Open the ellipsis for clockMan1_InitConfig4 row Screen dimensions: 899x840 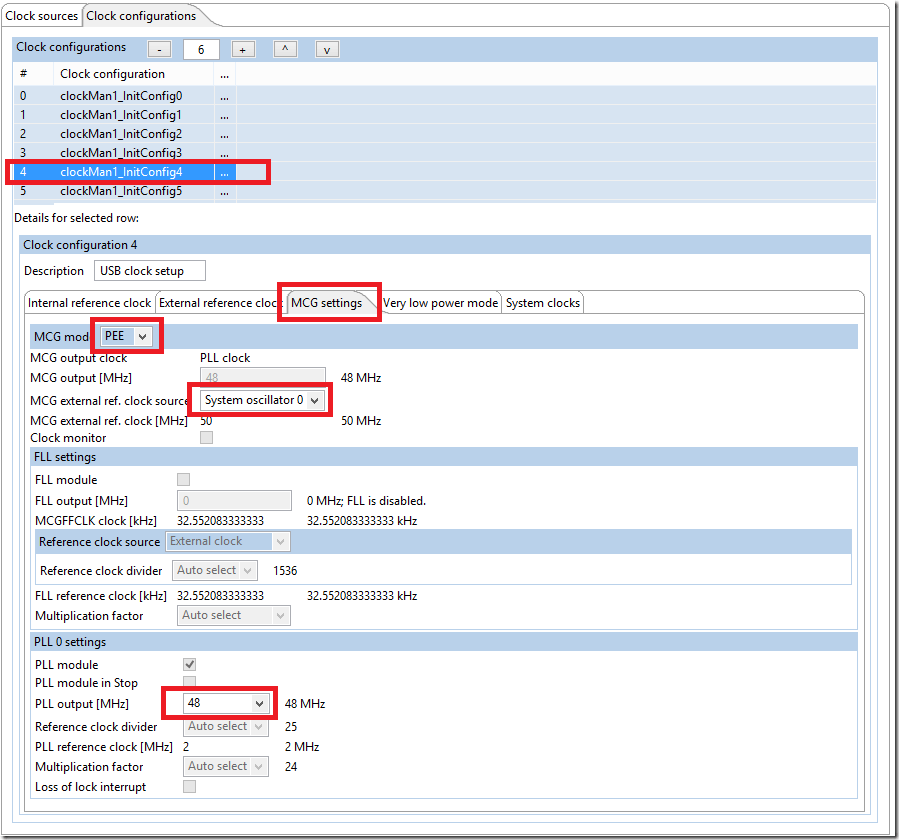point(225,172)
